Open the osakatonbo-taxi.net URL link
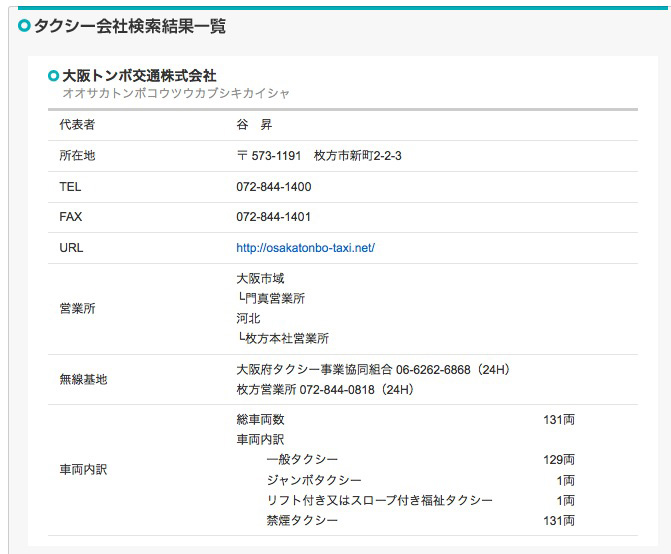The image size is (671, 554). (x=305, y=248)
